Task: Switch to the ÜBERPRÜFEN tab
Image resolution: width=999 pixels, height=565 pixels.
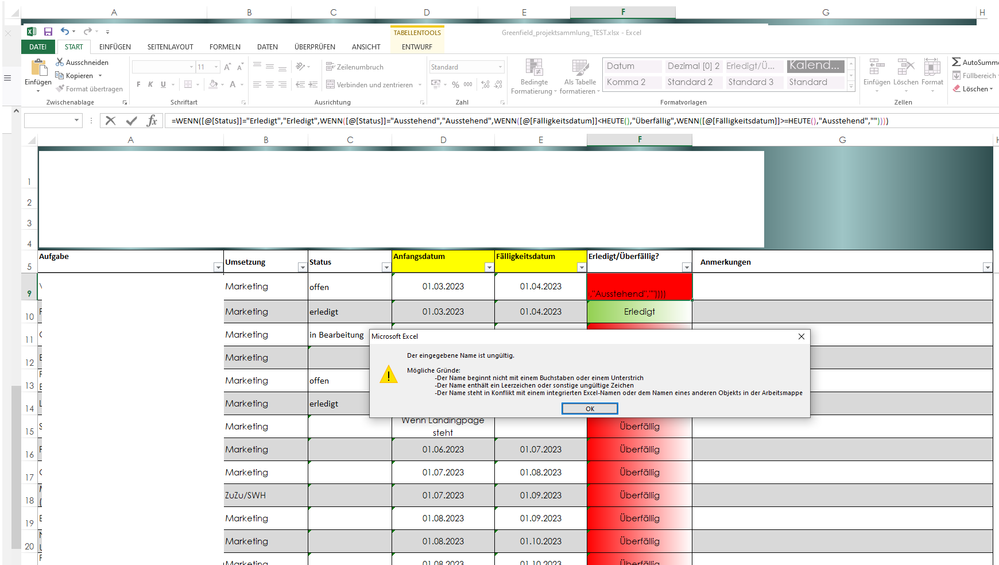Action: [315, 46]
